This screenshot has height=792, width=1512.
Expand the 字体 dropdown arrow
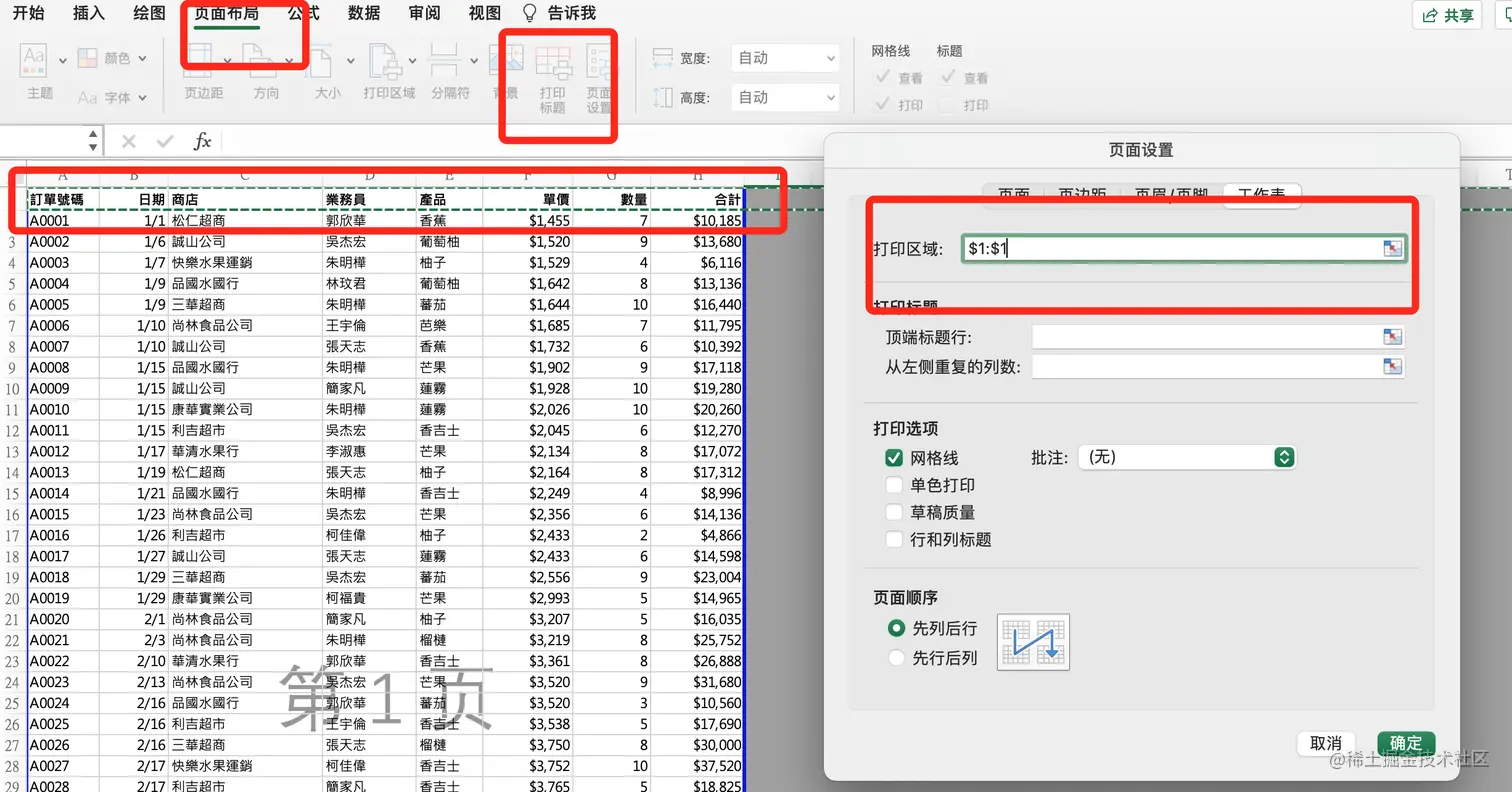(x=143, y=98)
